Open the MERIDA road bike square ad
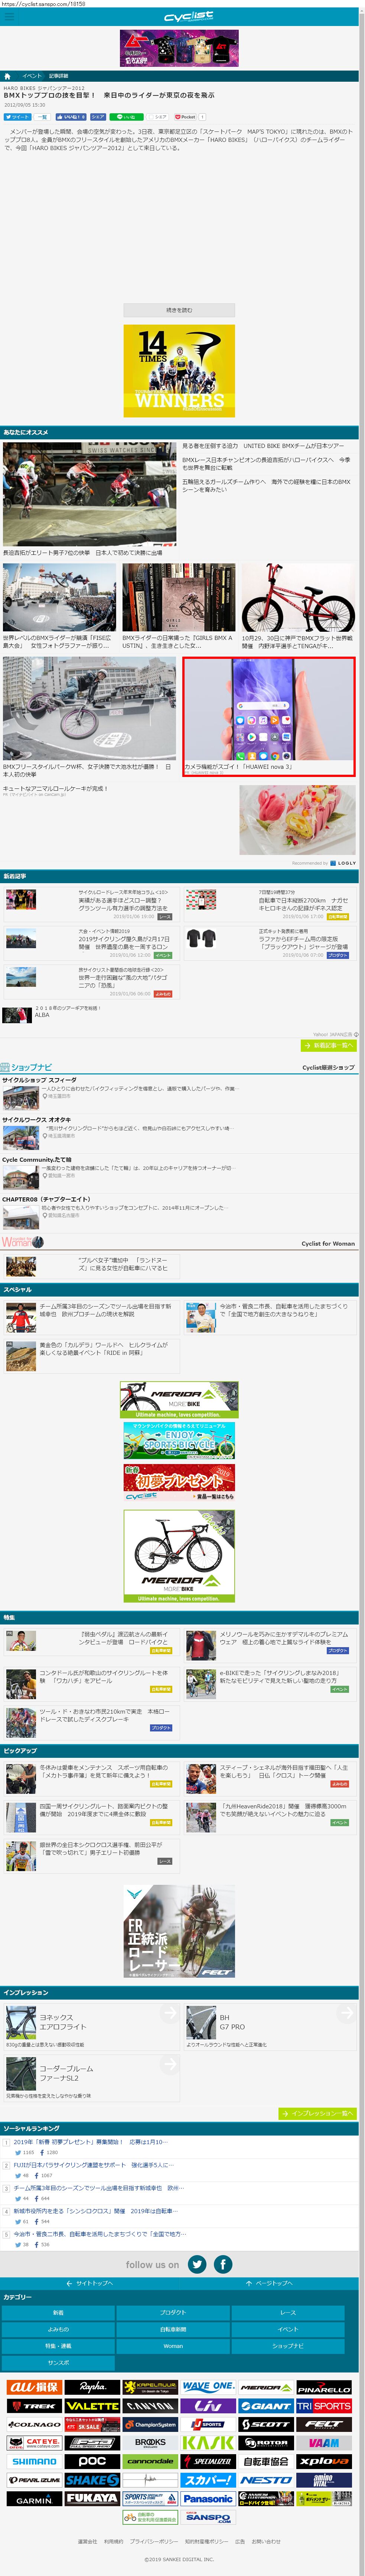Viewport: 365px width, 2576px height. [x=179, y=1556]
